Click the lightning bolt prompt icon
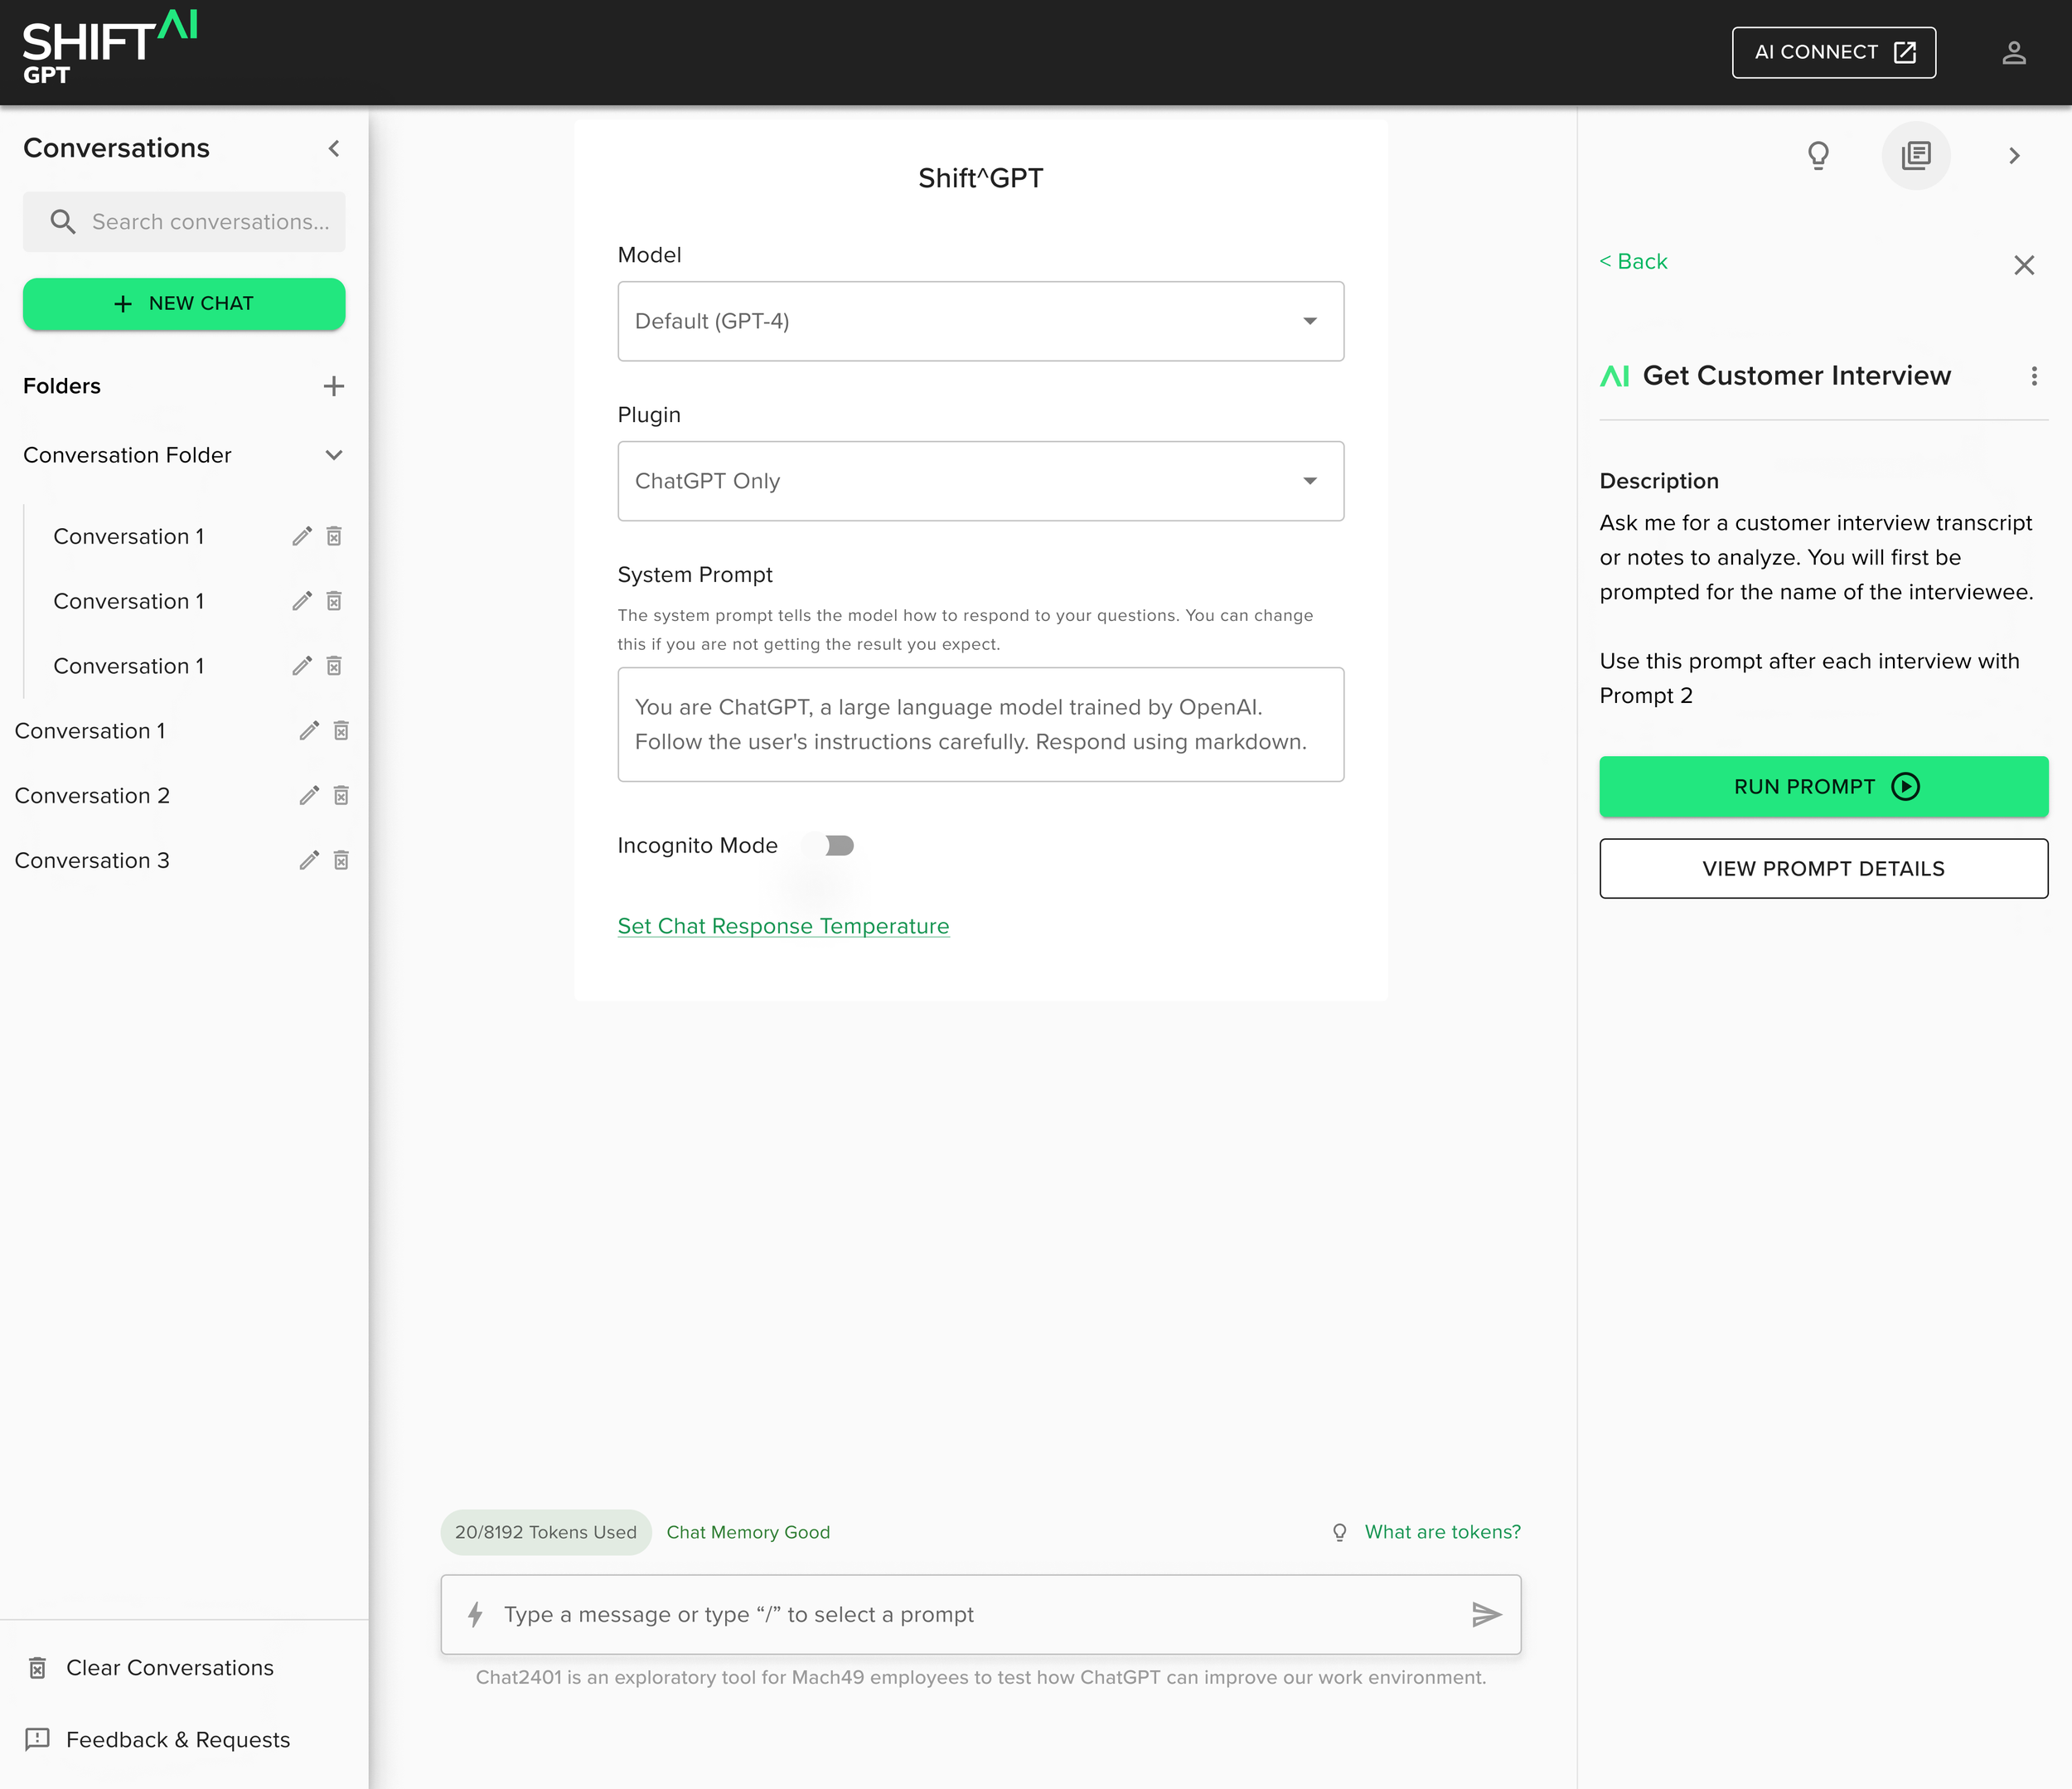Viewport: 2072px width, 1789px height. 476,1614
